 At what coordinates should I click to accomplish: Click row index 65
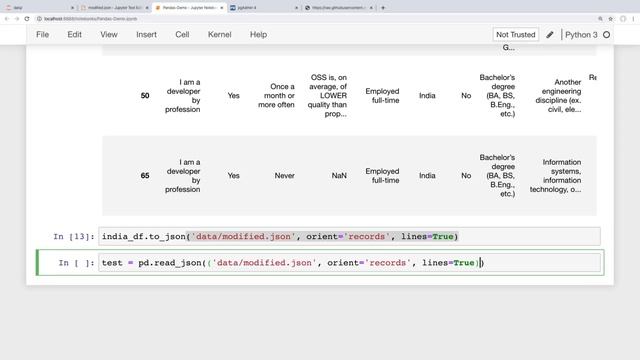coord(145,176)
